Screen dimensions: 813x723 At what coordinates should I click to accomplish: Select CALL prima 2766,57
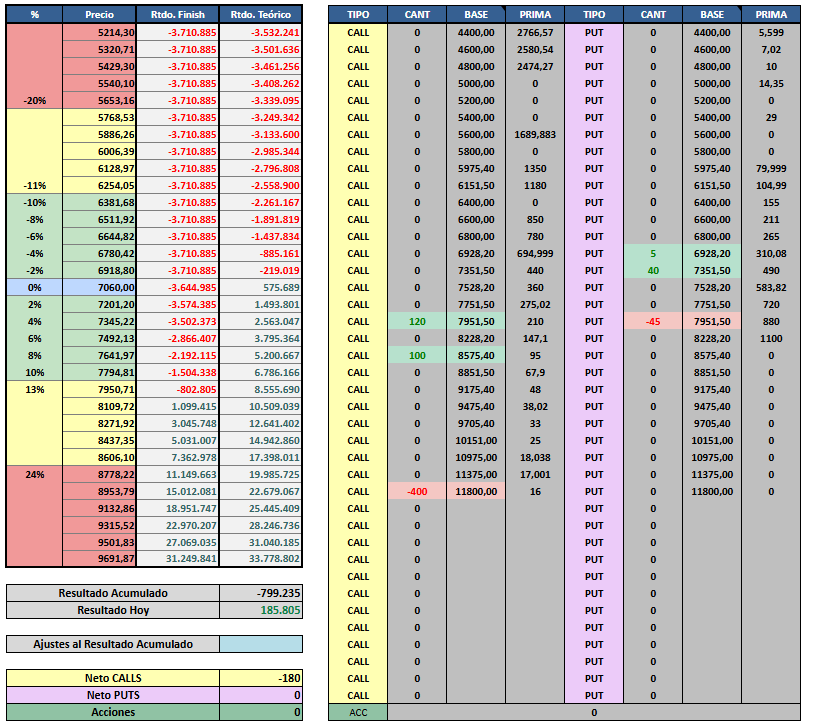[x=535, y=32]
